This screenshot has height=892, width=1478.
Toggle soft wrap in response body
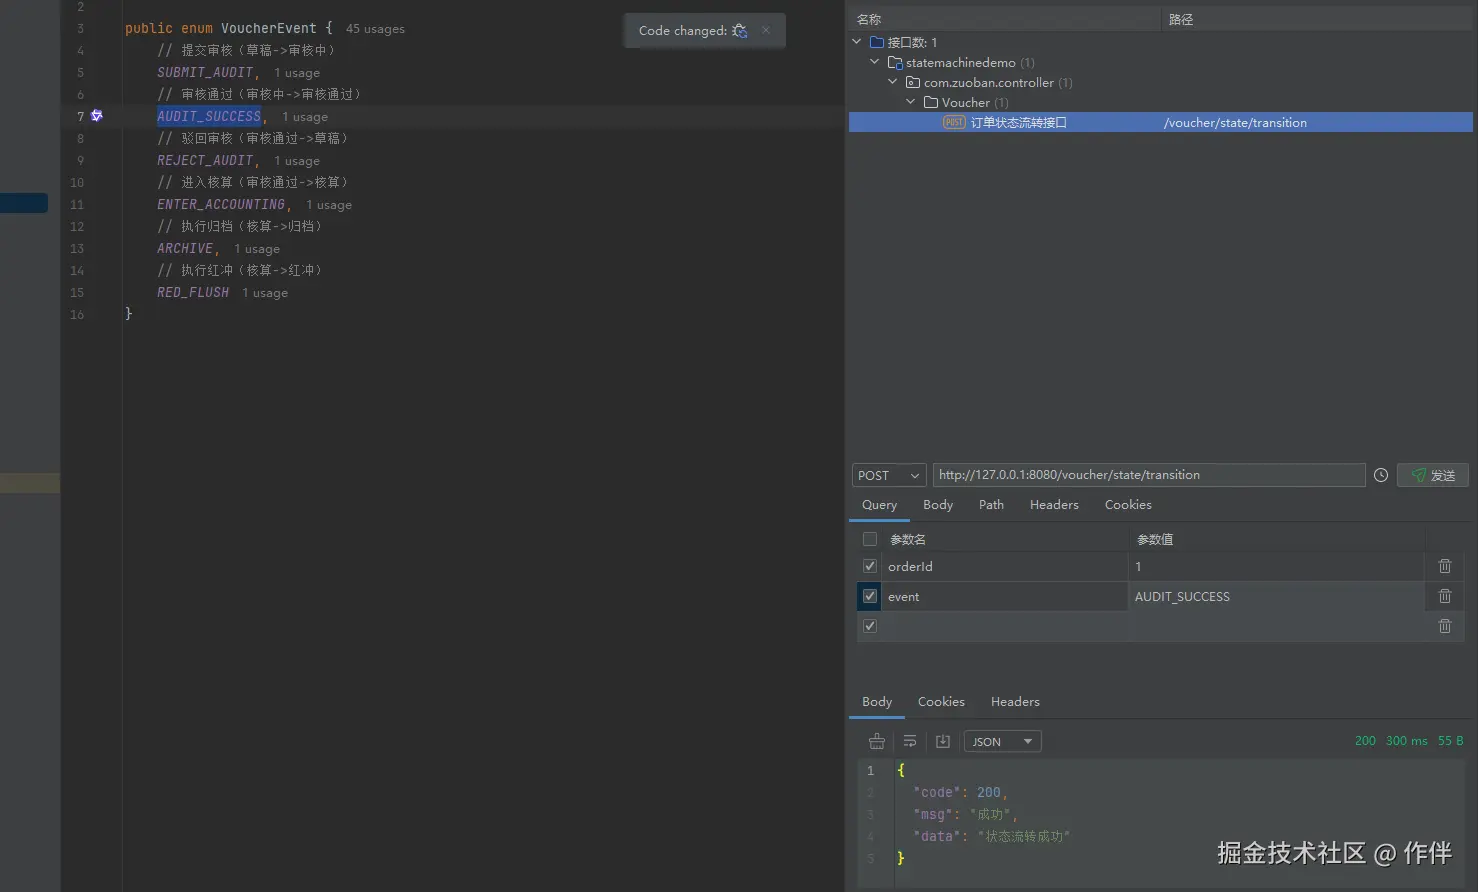pos(910,741)
